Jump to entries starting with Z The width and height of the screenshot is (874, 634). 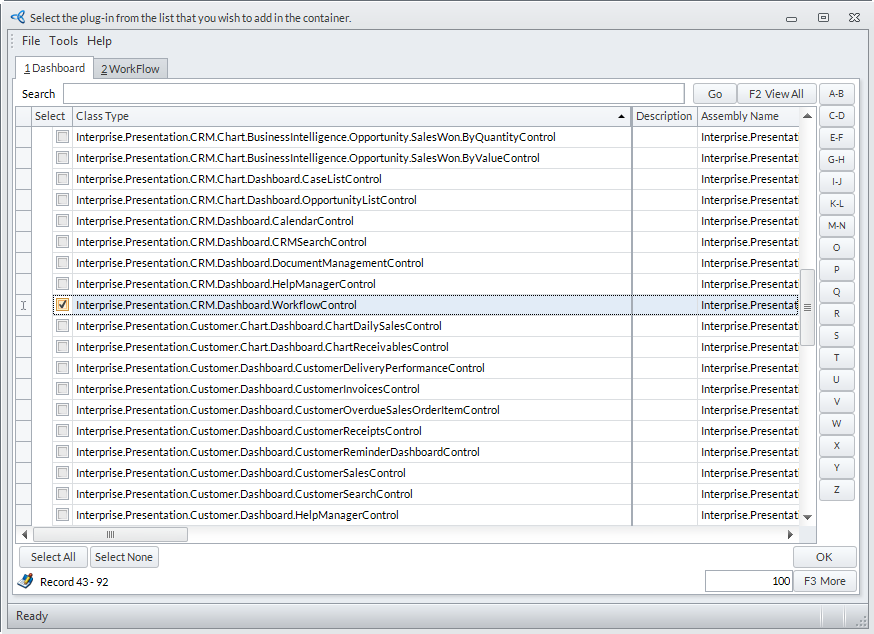836,490
